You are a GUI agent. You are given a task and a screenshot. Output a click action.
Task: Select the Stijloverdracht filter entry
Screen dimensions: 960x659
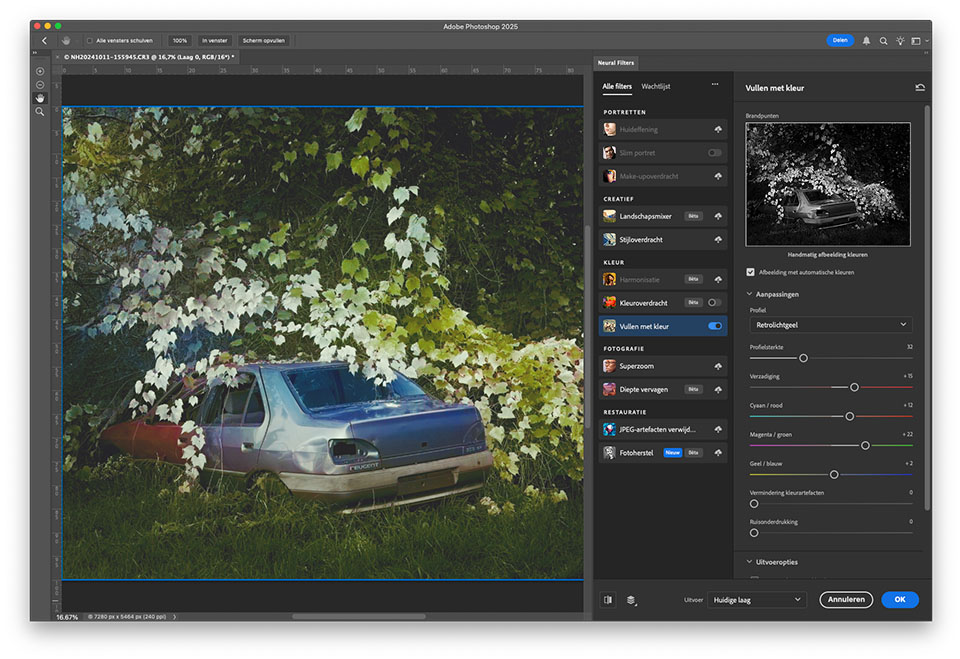click(663, 239)
